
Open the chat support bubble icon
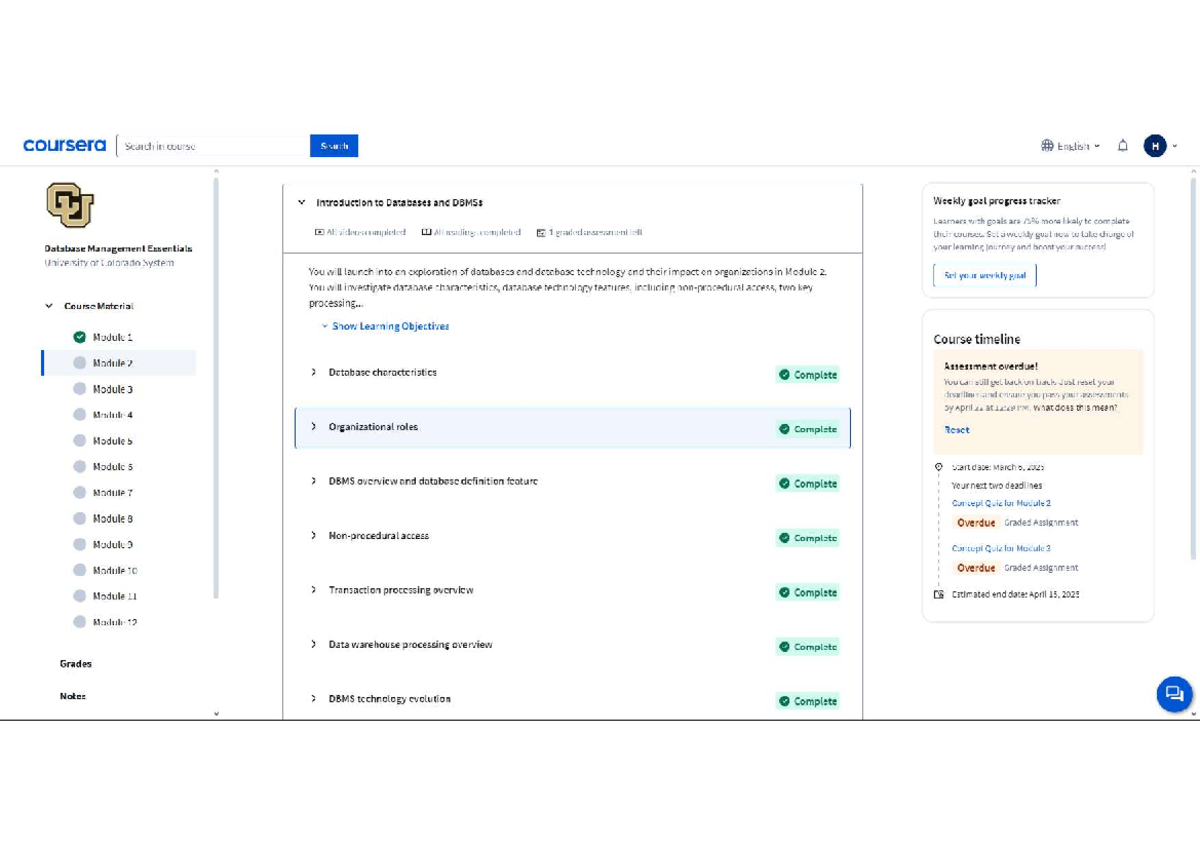1174,694
